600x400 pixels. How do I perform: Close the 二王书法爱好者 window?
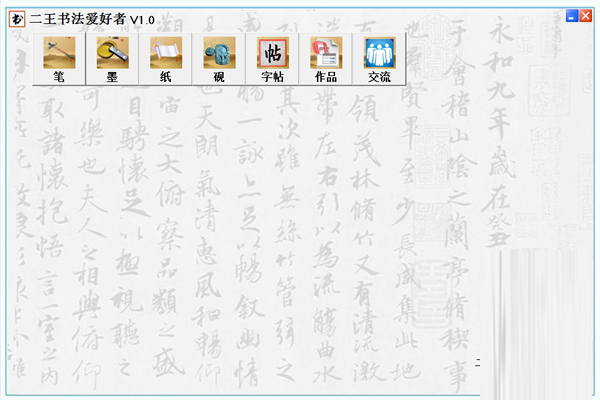coord(586,16)
